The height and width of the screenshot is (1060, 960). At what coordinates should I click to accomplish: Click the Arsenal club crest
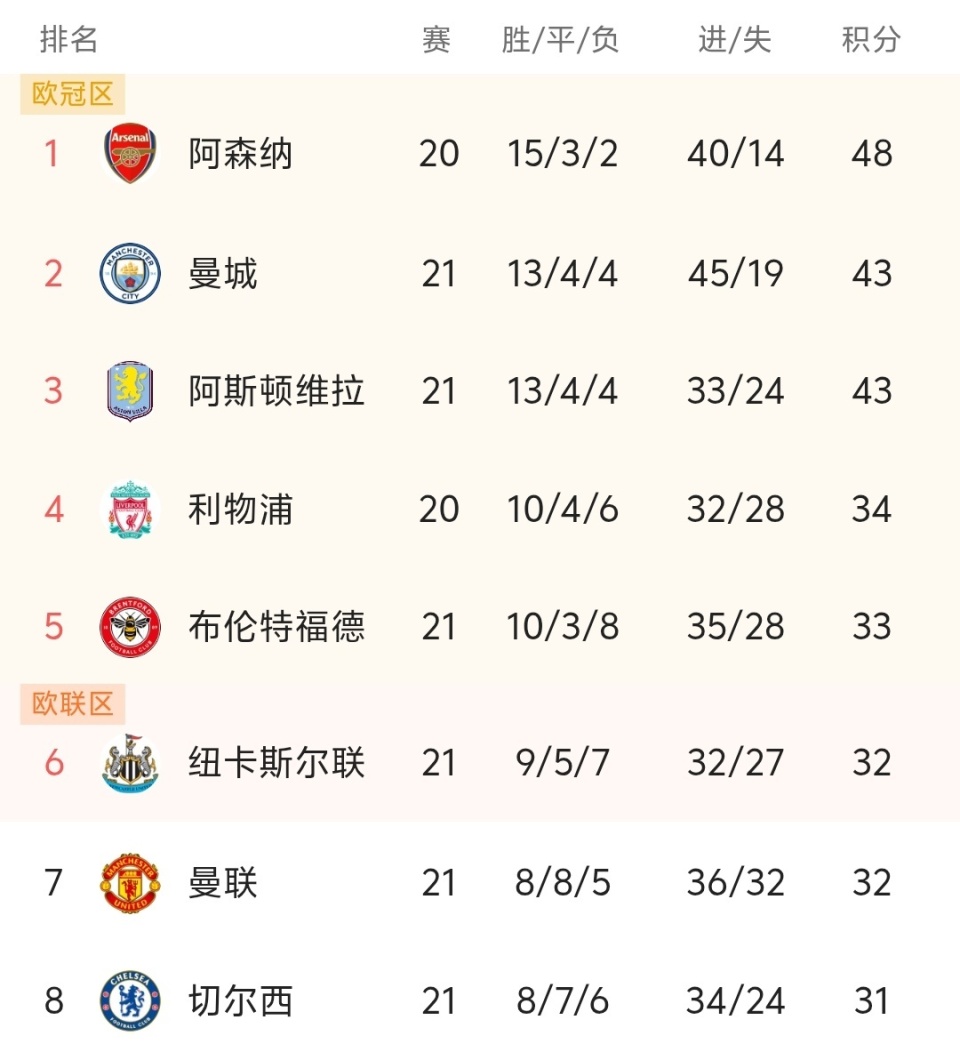point(130,154)
